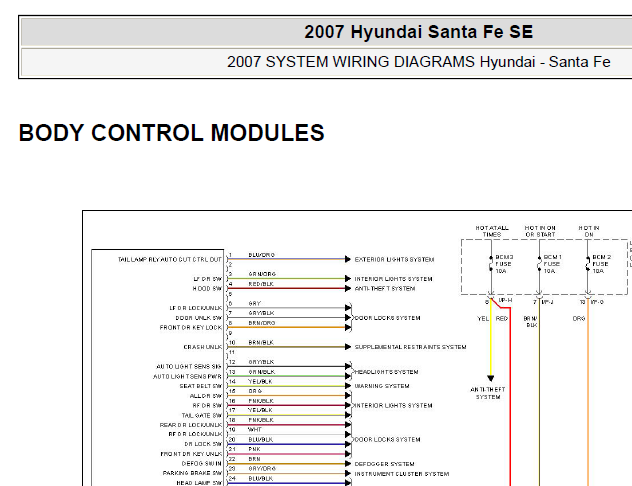The height and width of the screenshot is (486, 632).
Task: Click 'DOOR LOCKS SYSTEM' beside pins 18 to 21
Action: click(387, 440)
